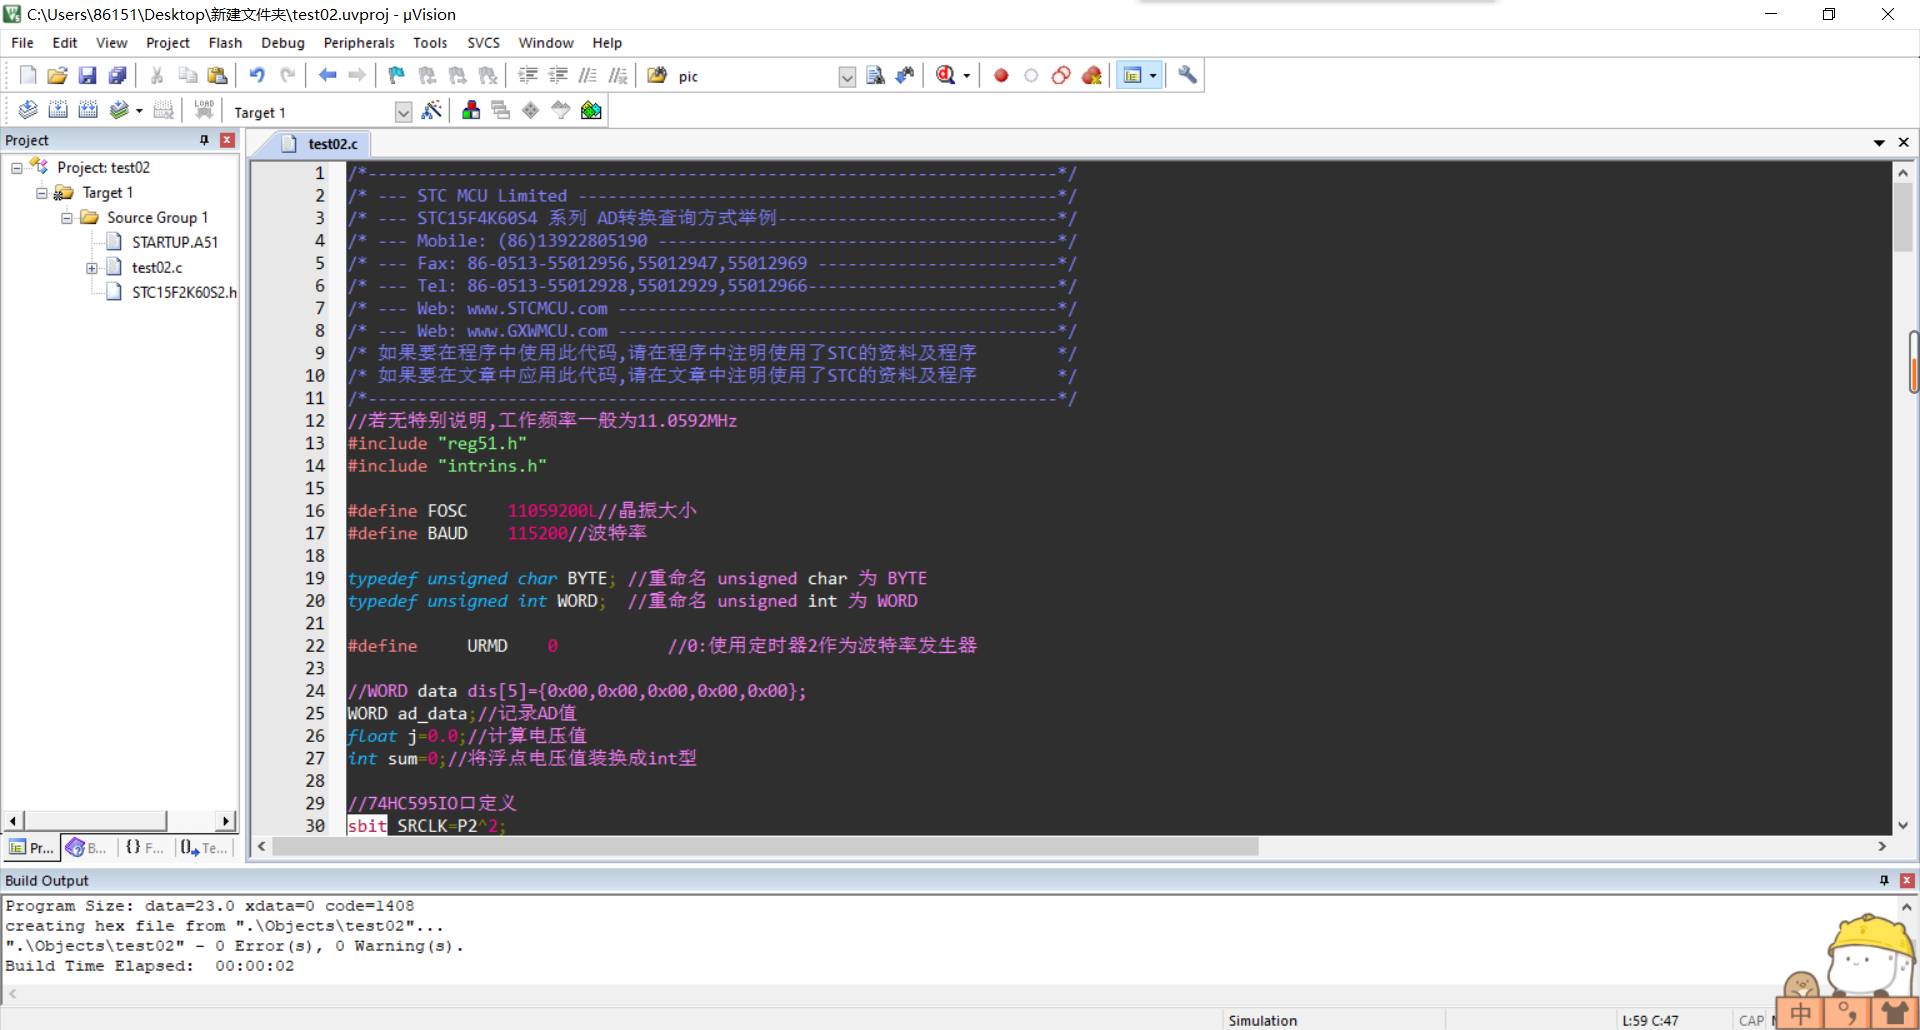Open Options for Target dialog
Screen dimensions: 1920x1030
[x=432, y=111]
